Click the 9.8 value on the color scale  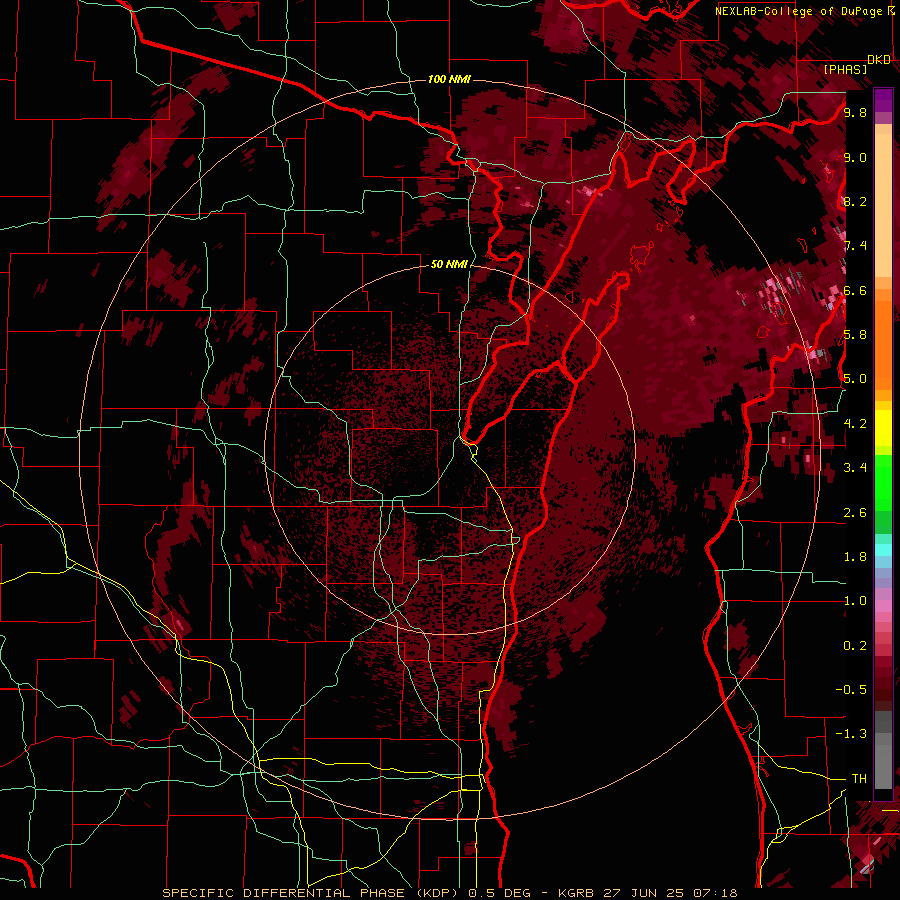pos(855,112)
